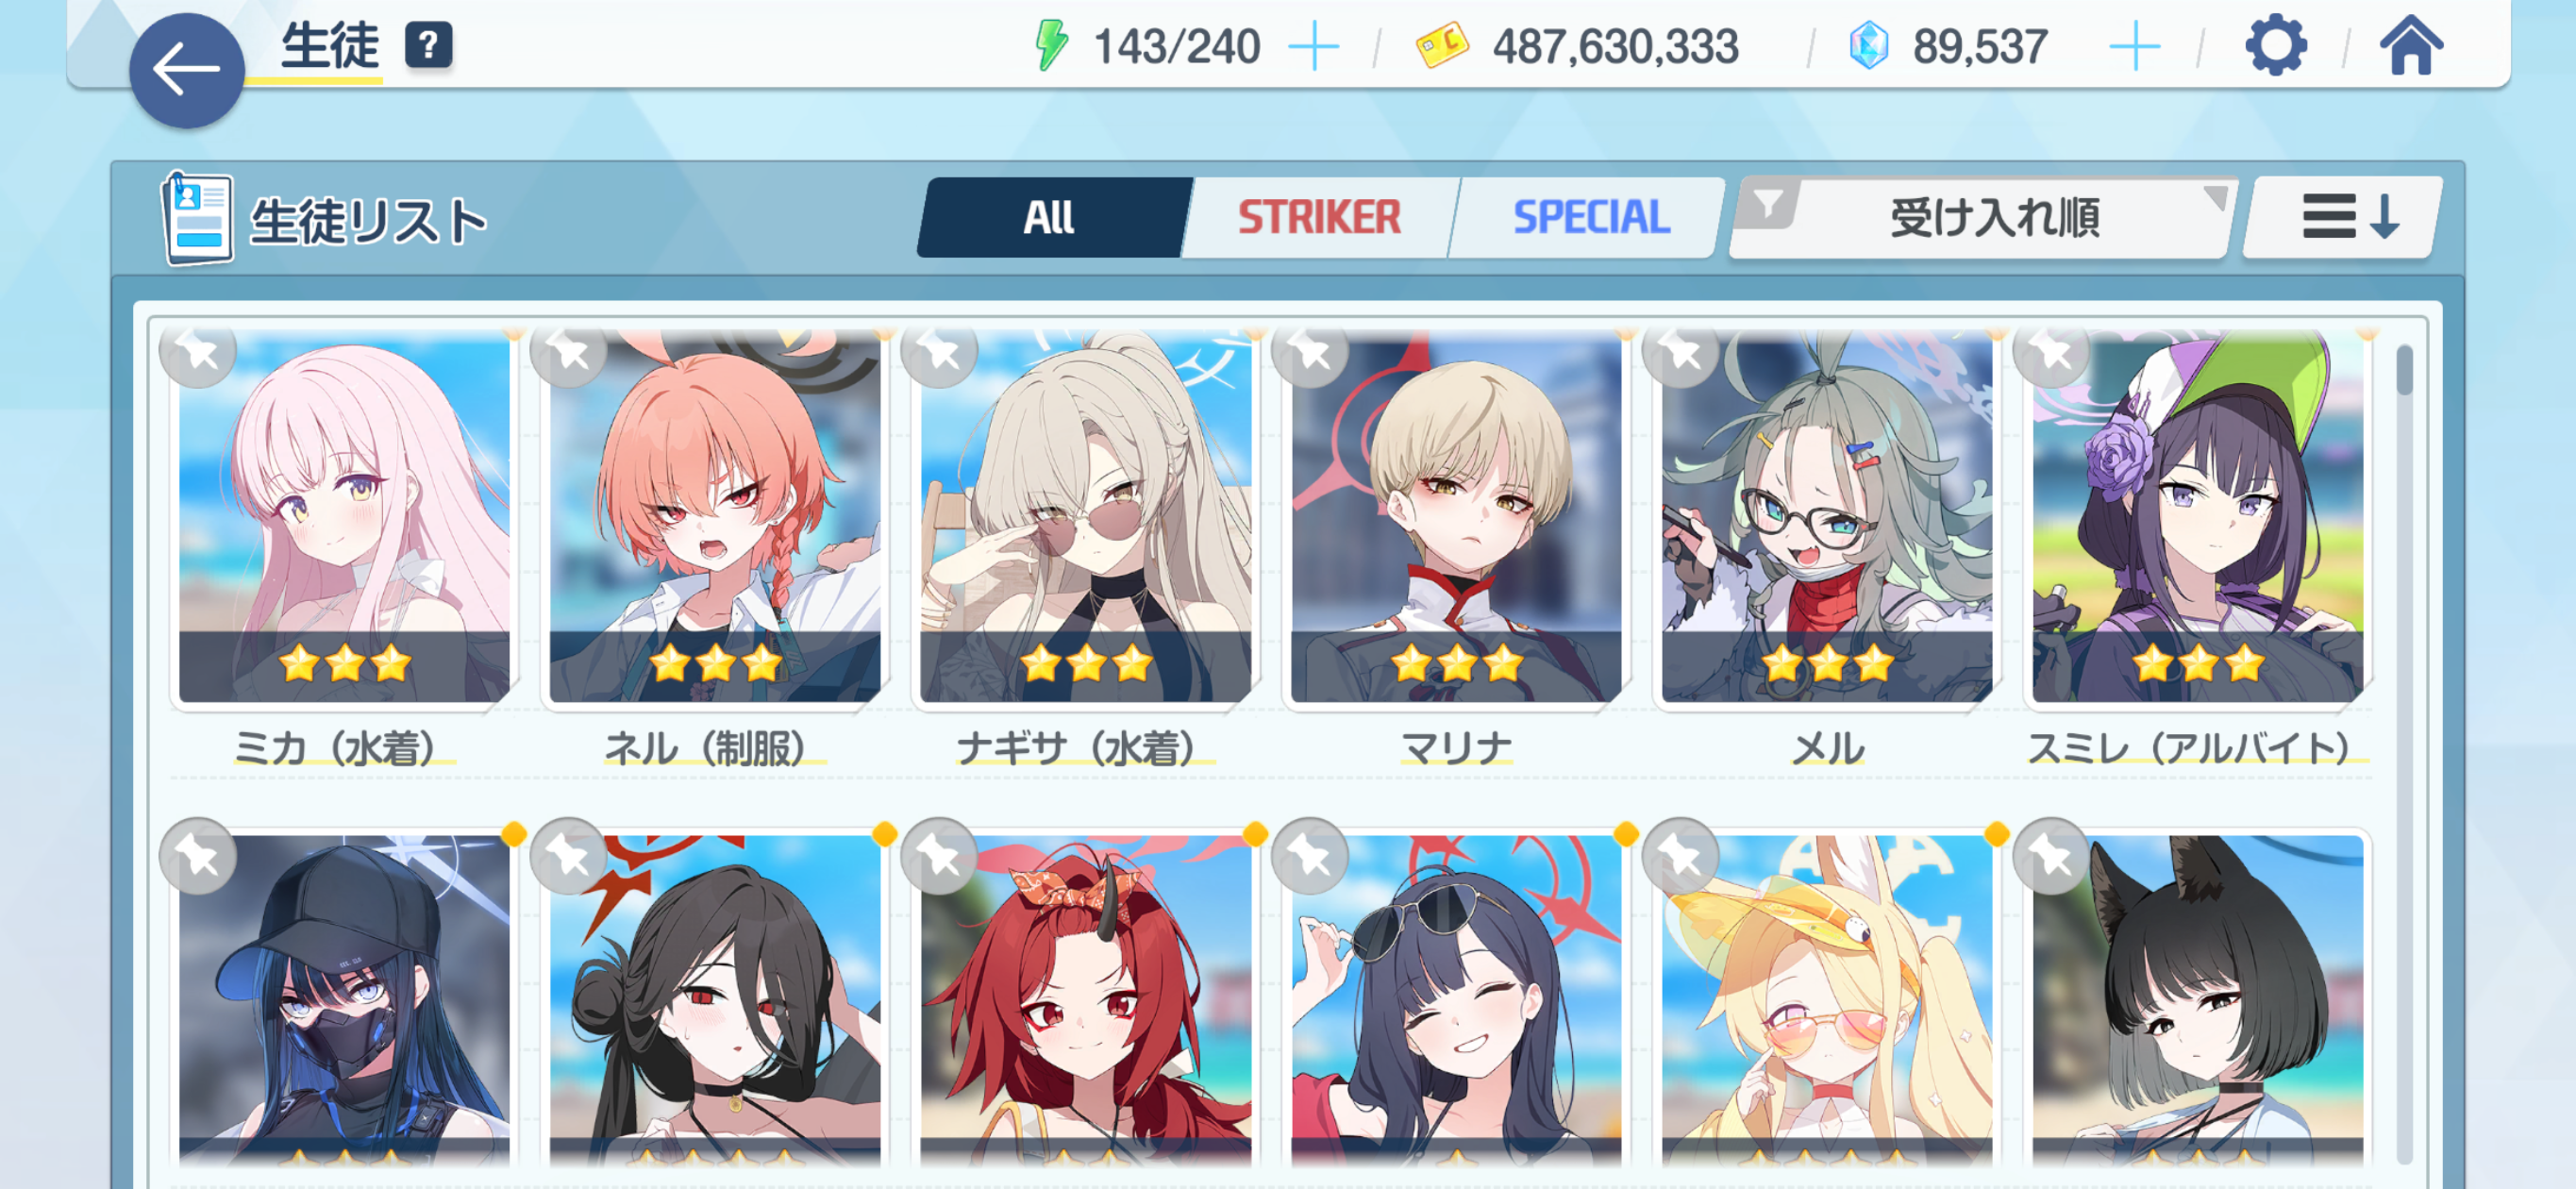This screenshot has width=2576, height=1189.
Task: Toggle the pin on ミカ(水着) card
Action: [x=198, y=352]
